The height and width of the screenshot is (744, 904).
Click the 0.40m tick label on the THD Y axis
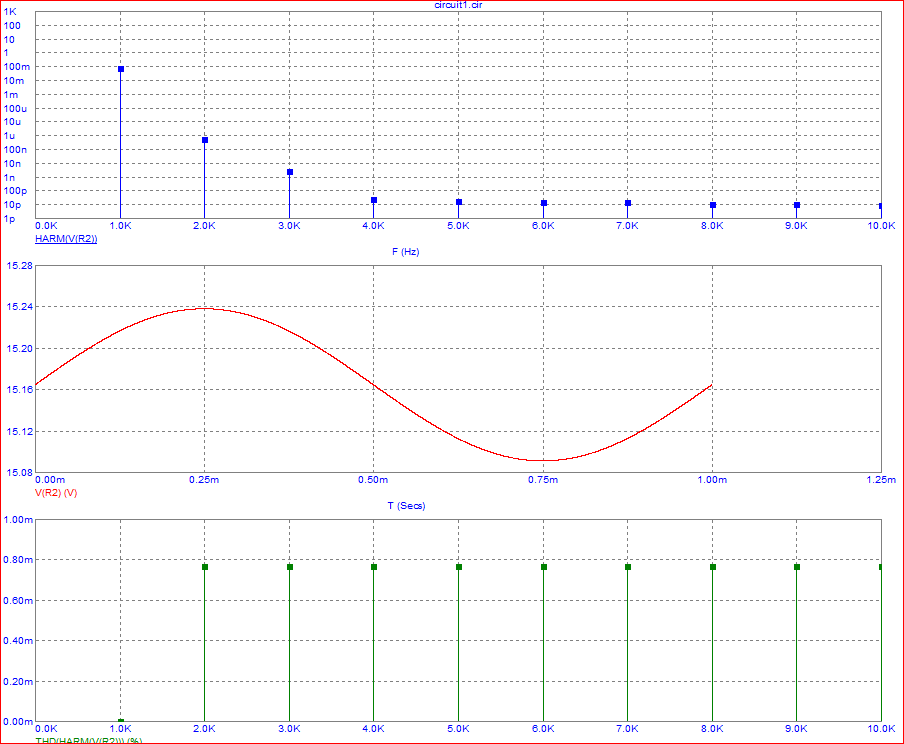point(18,641)
